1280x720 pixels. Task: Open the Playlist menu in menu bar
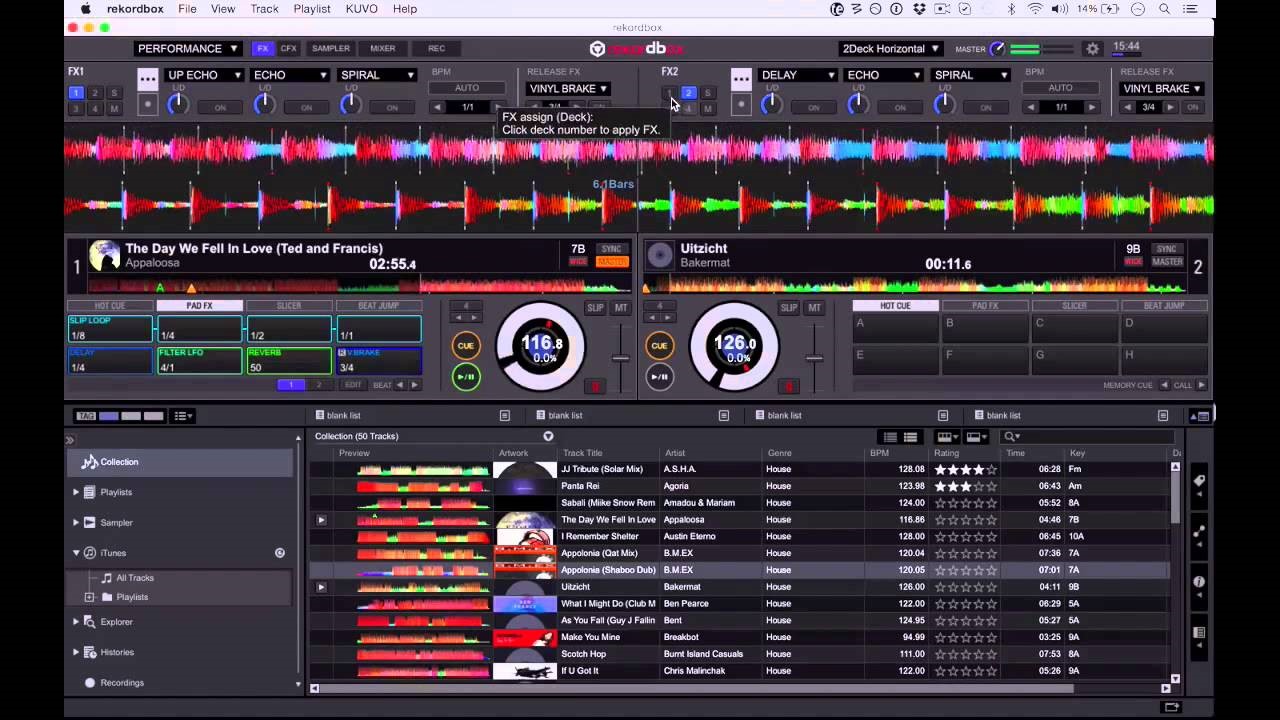pyautogui.click(x=311, y=9)
